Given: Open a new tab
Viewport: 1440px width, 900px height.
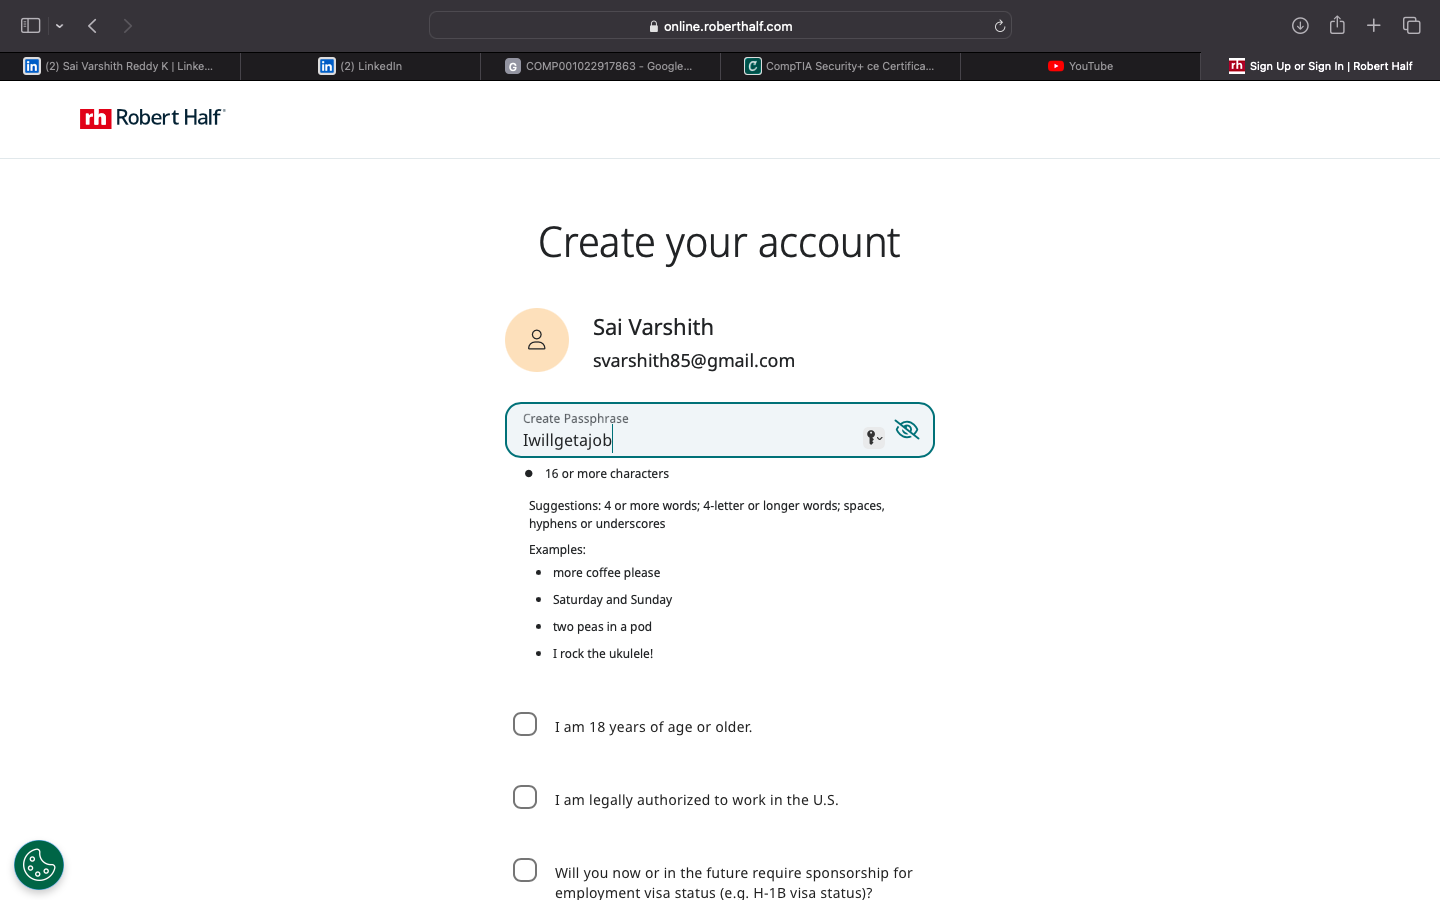Looking at the screenshot, I should (x=1374, y=26).
